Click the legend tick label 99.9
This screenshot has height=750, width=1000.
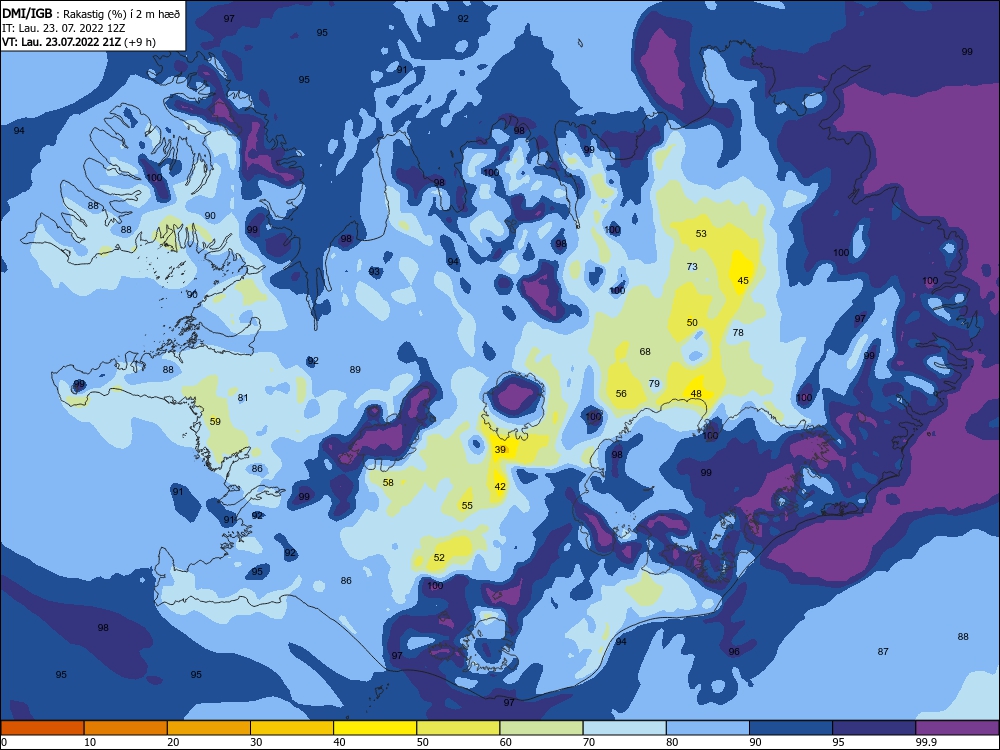(x=925, y=742)
